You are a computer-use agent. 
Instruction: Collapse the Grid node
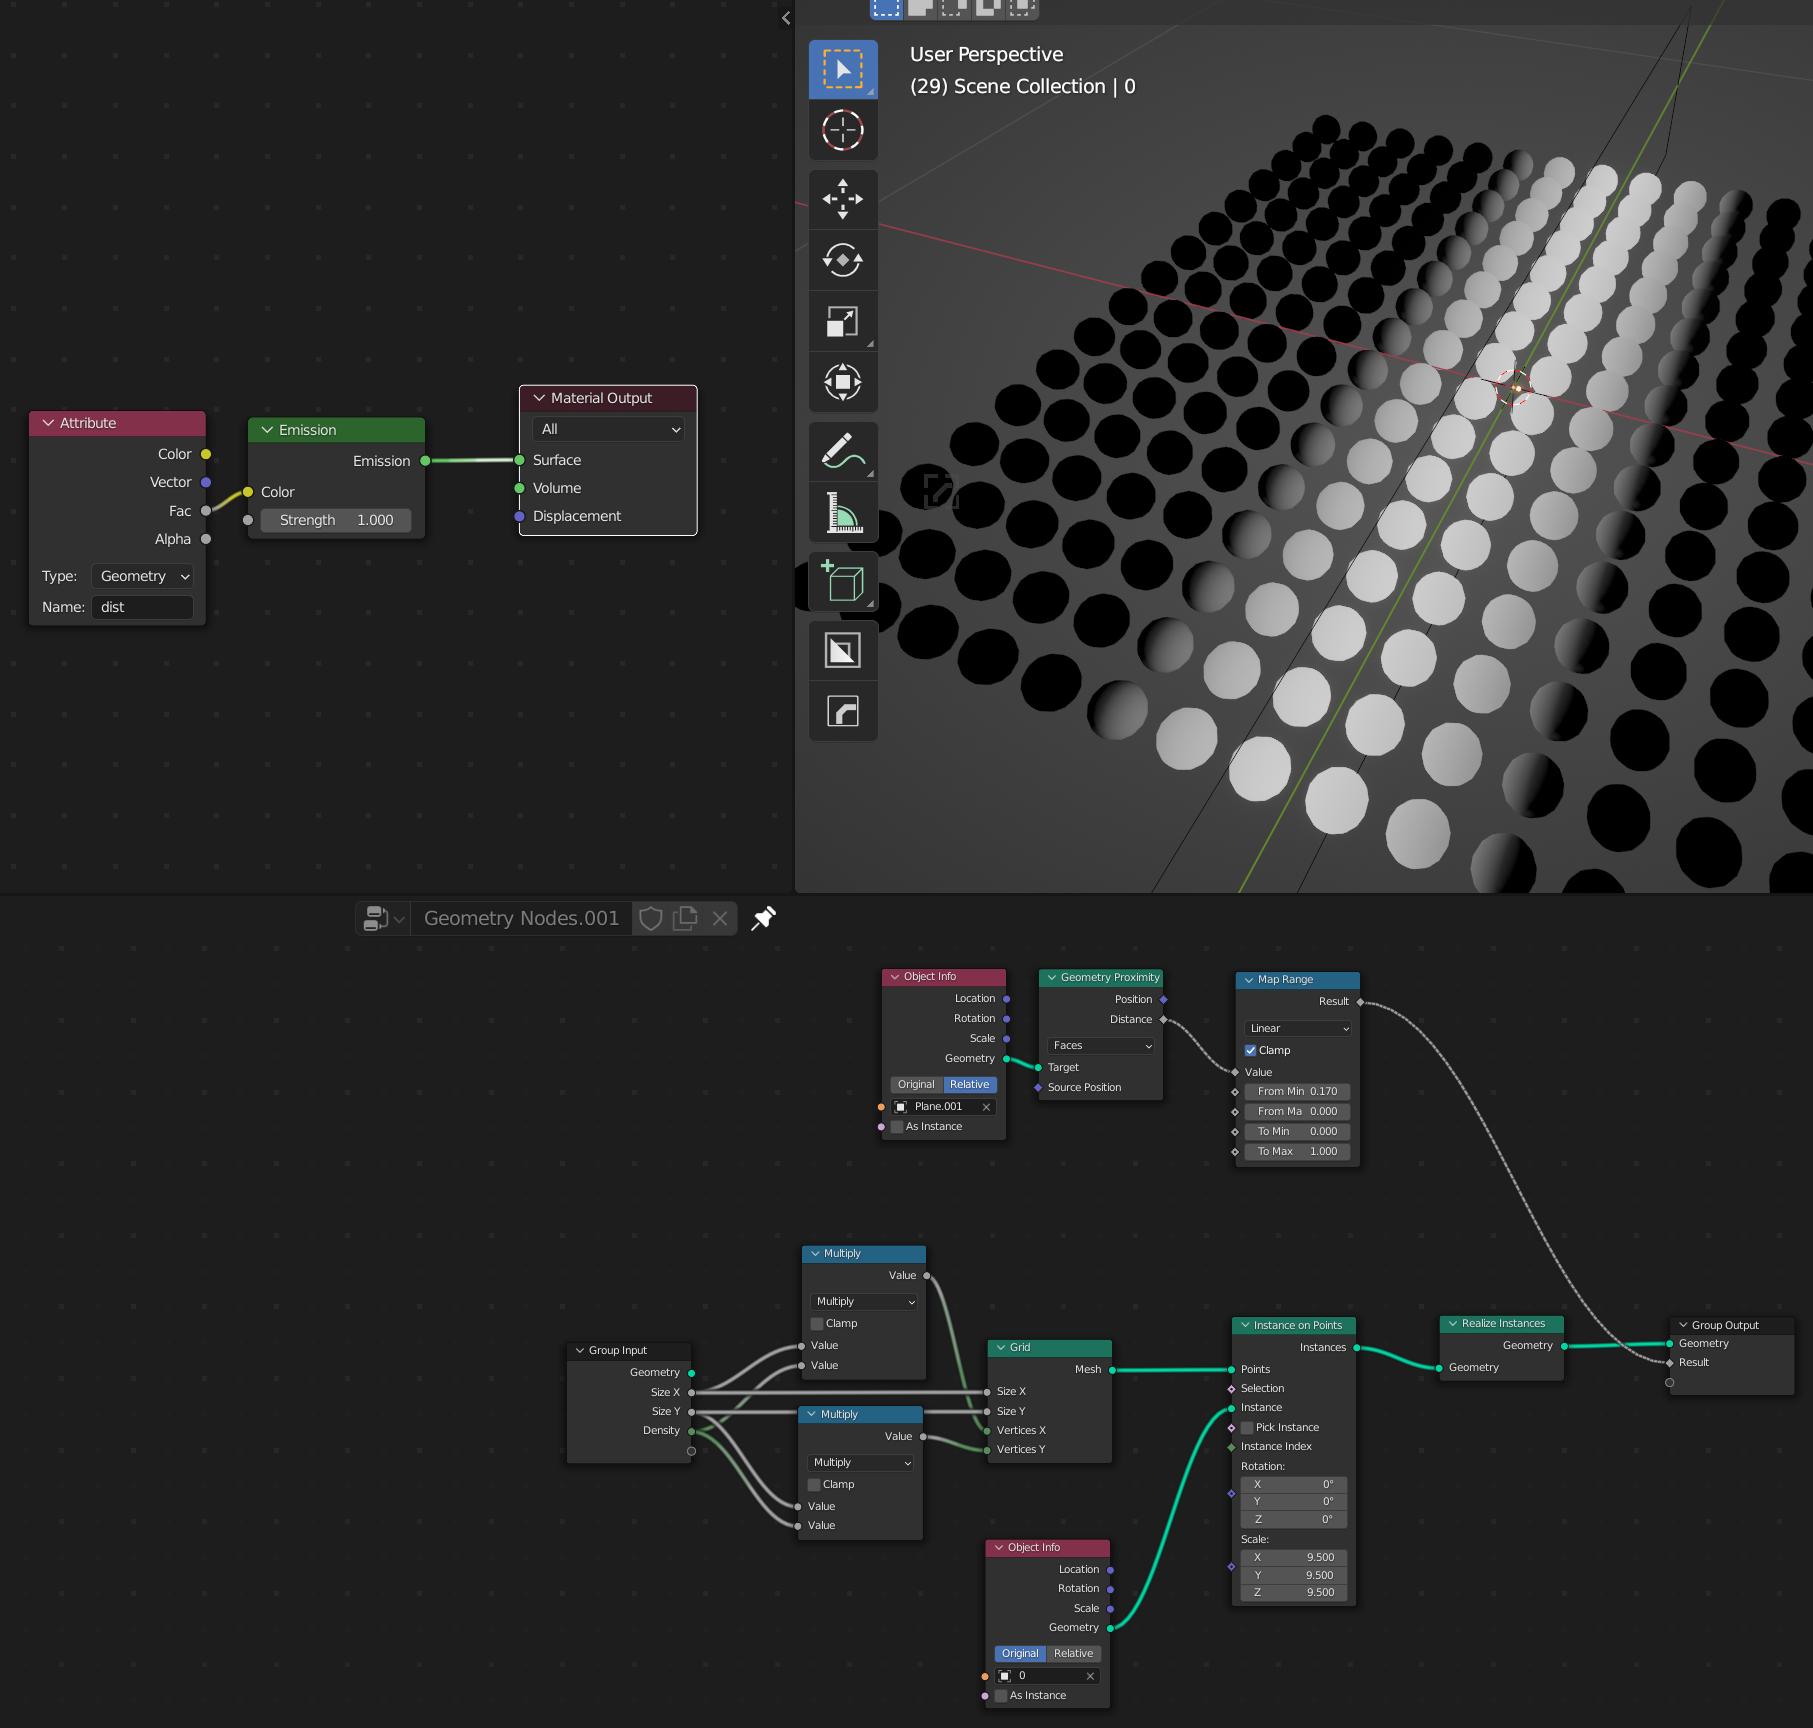1001,1347
